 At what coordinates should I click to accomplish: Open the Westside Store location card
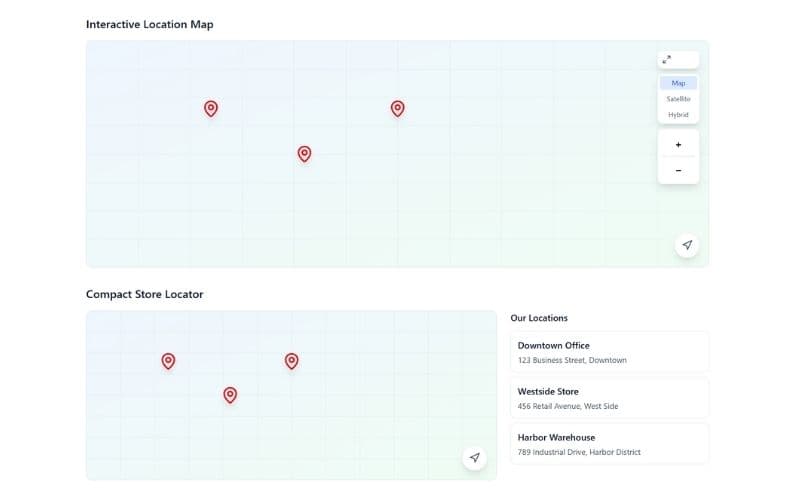609,398
